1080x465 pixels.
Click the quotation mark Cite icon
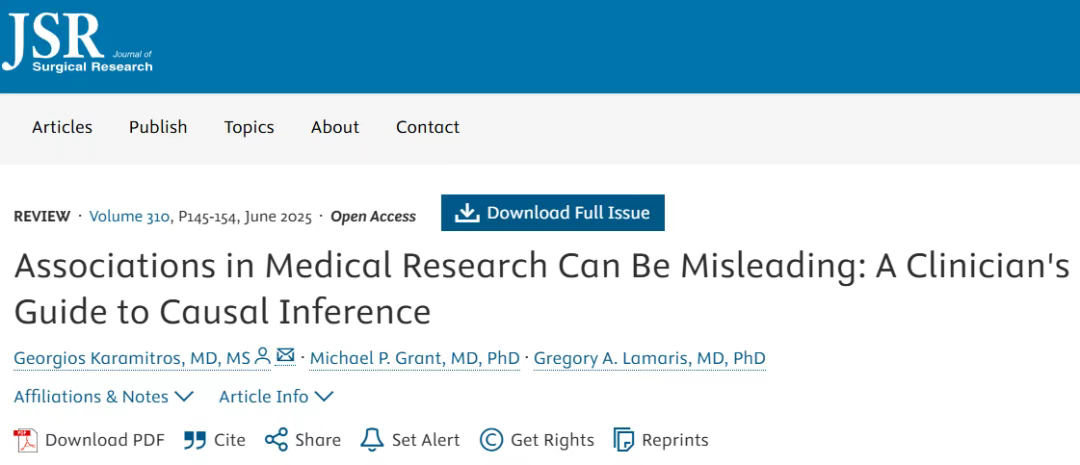(x=195, y=440)
